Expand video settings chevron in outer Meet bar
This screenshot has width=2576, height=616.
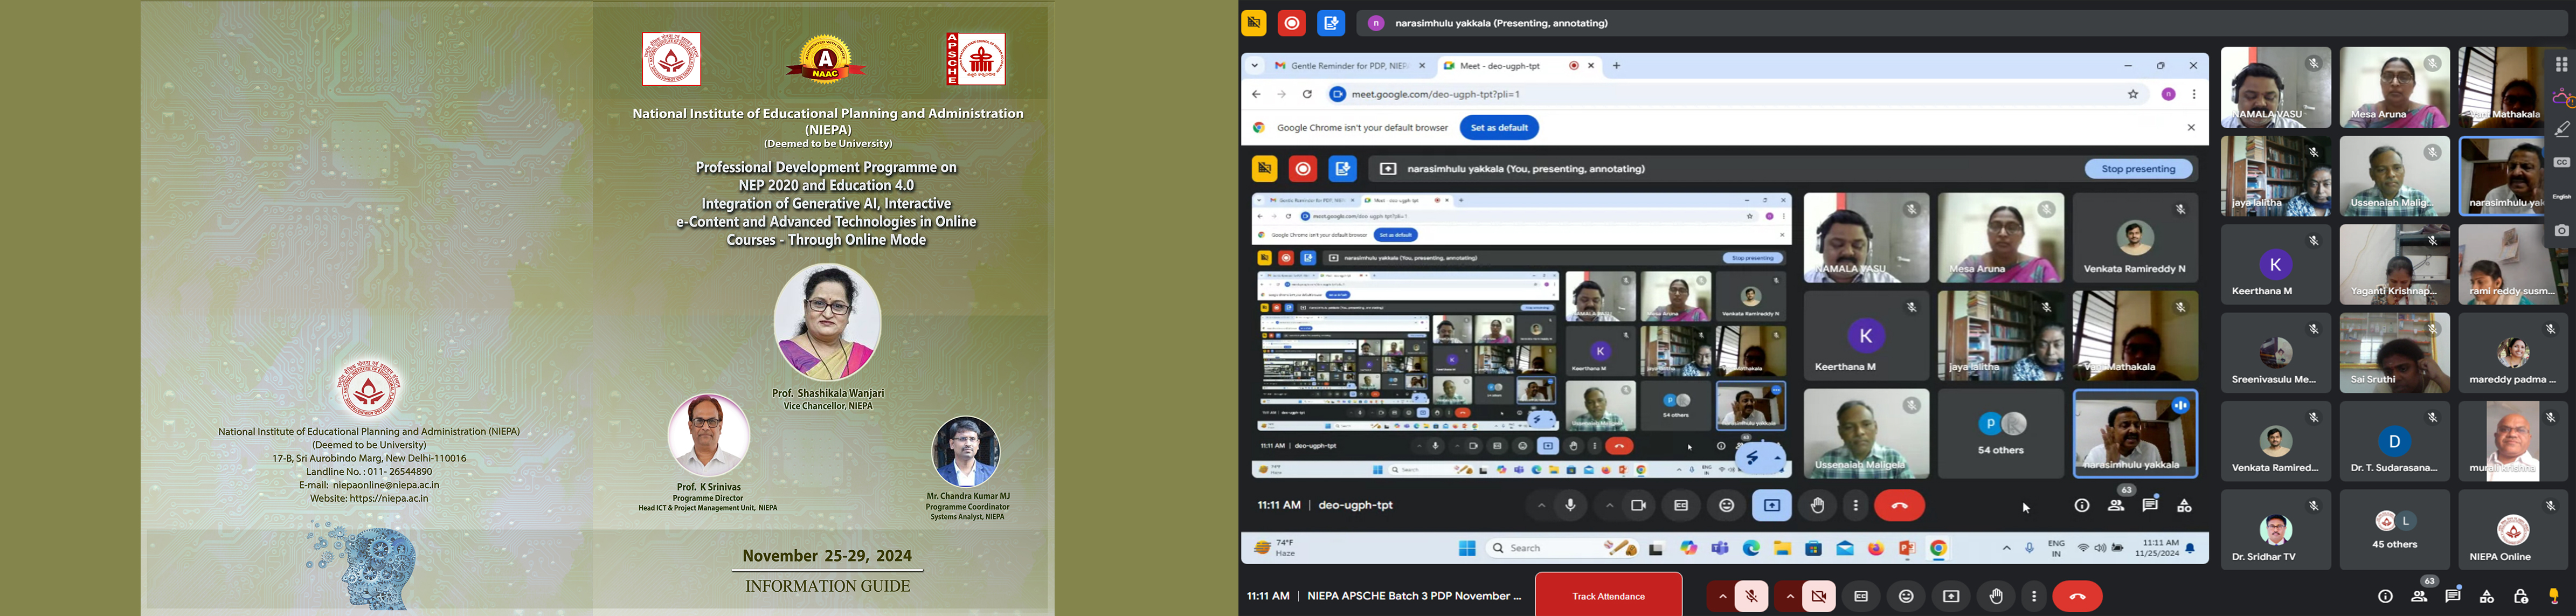click(x=1789, y=597)
